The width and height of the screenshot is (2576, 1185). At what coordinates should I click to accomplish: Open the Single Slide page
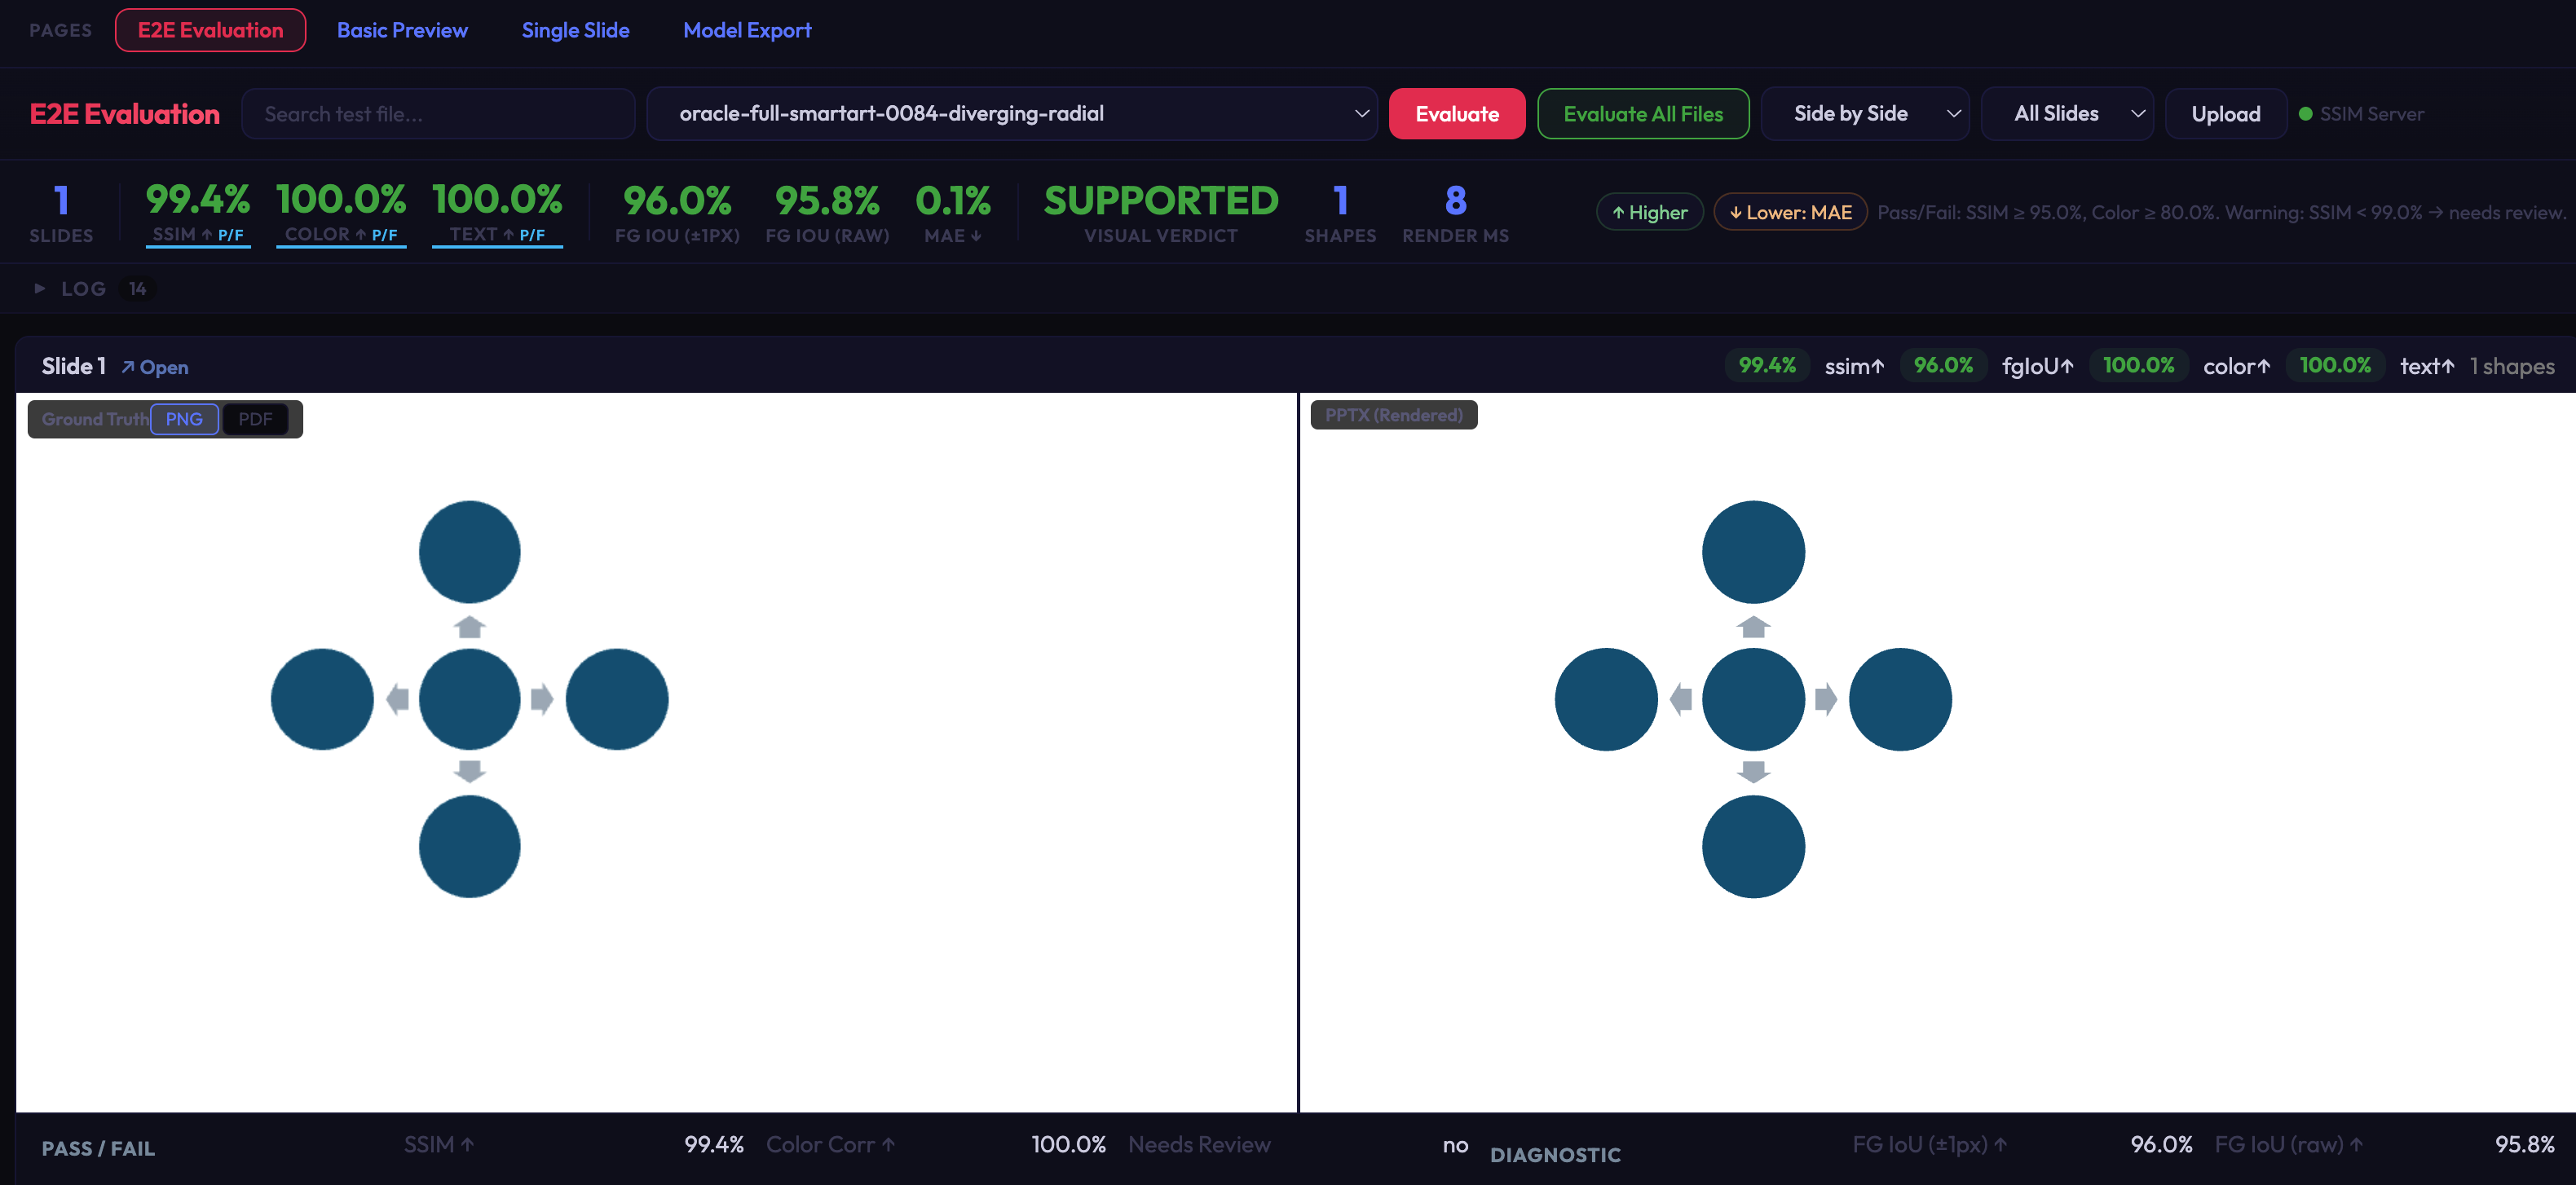click(575, 30)
